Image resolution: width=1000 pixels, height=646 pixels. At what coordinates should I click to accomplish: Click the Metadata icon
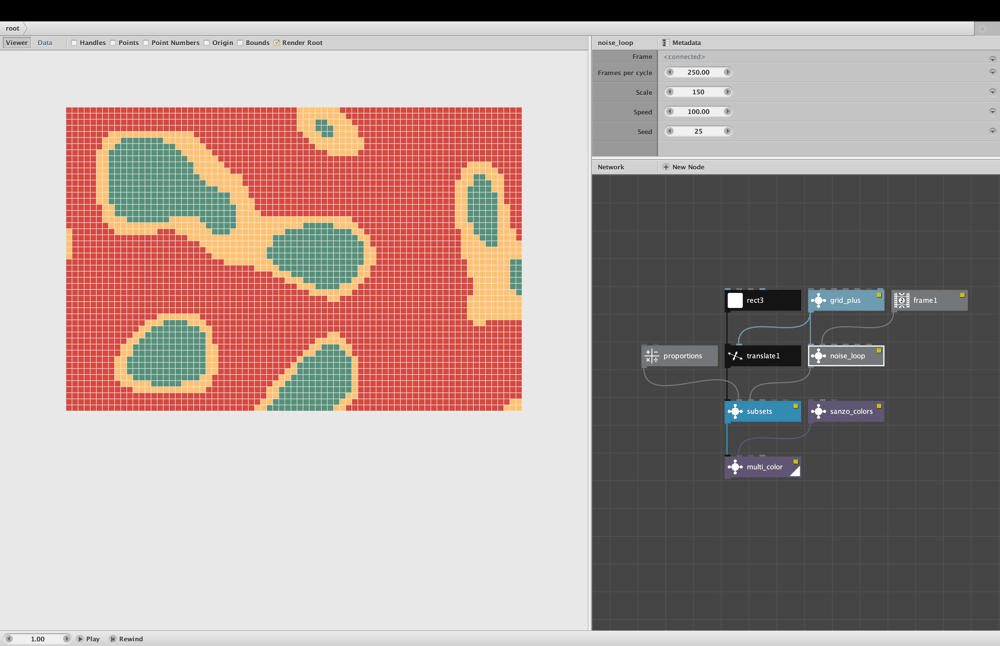665,43
